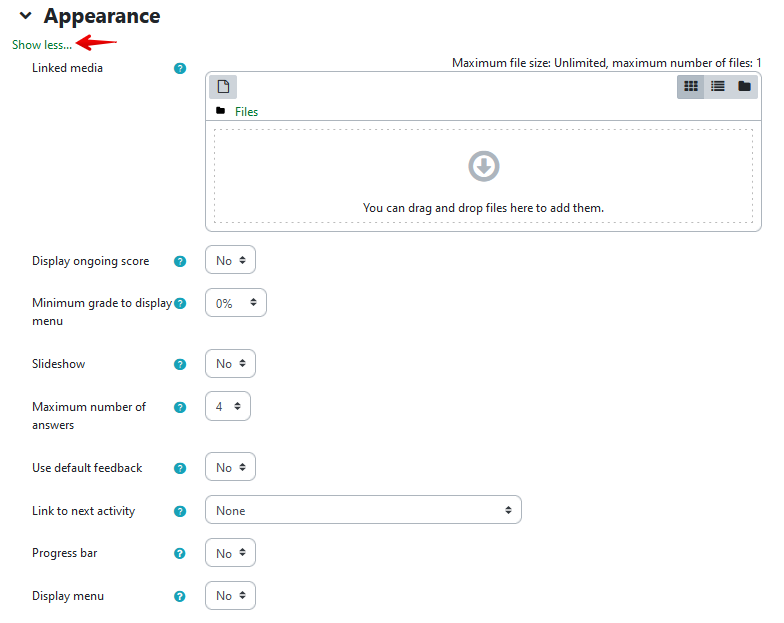784x623 pixels.
Task: Show help for Link to next activity
Action: pos(180,512)
